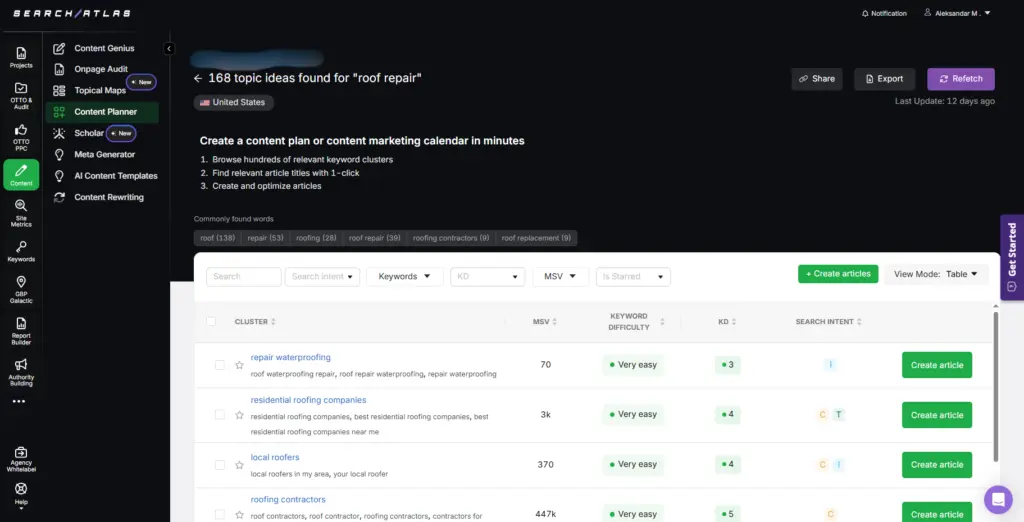The image size is (1024, 522).
Task: Open Scholar from the menu
Action: [89, 133]
